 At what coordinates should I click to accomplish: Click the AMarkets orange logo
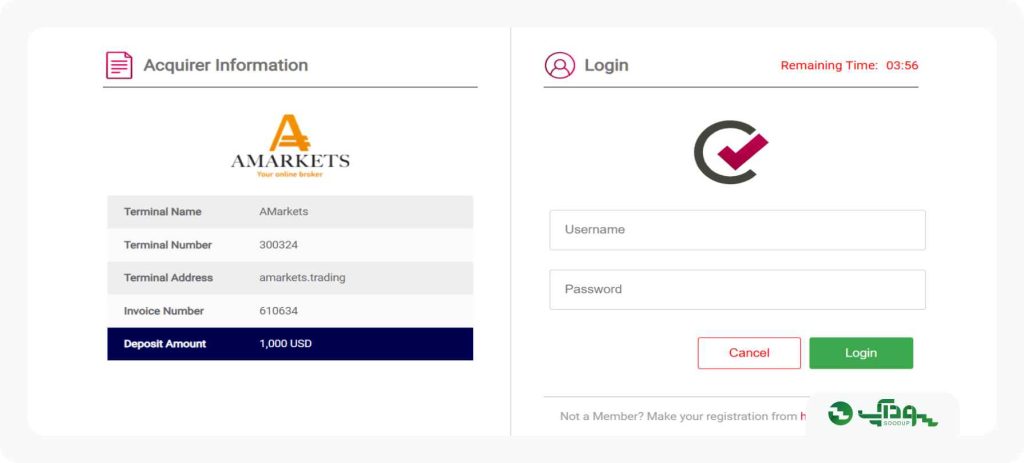click(x=290, y=146)
